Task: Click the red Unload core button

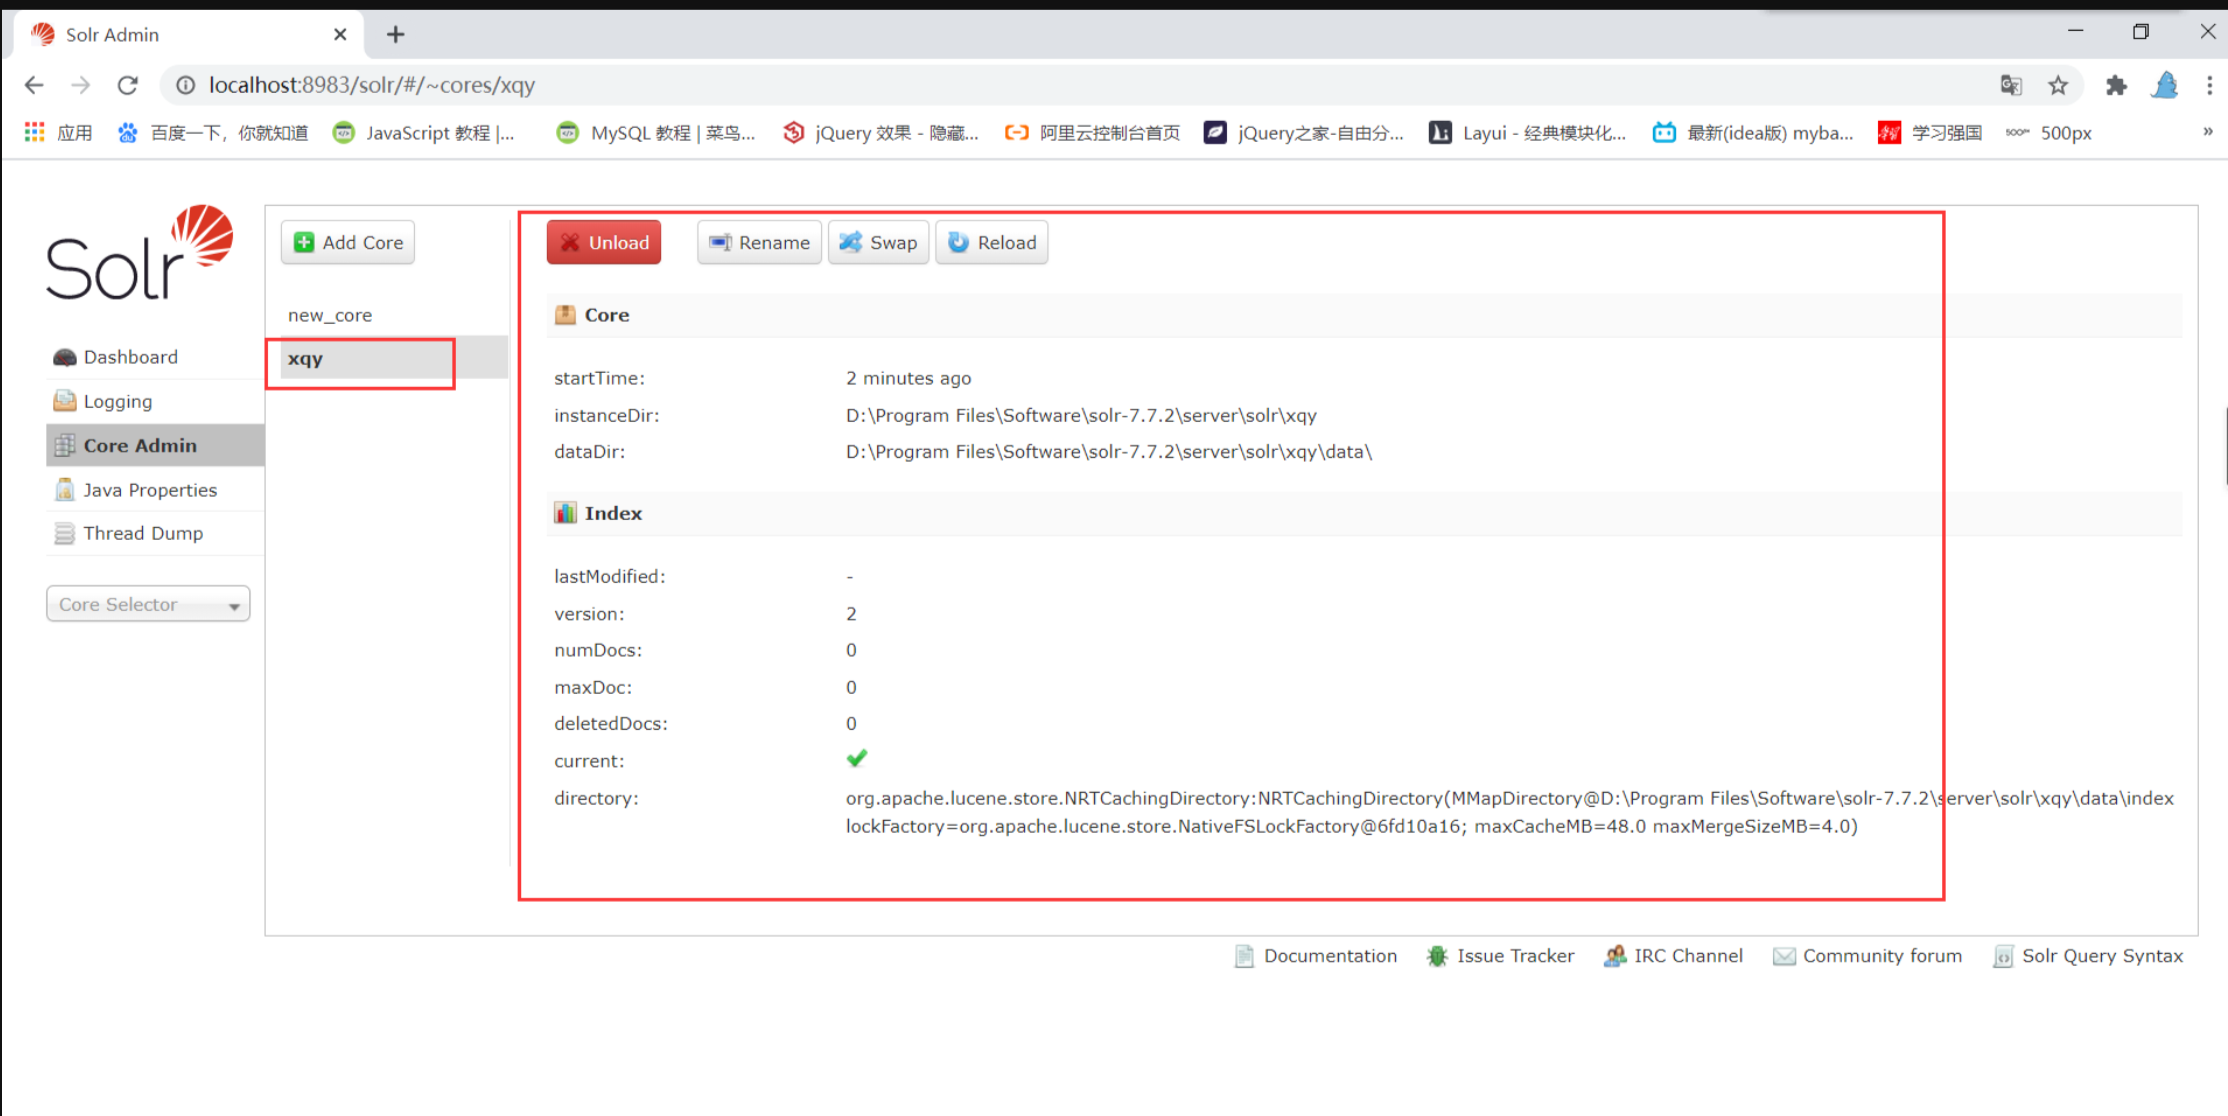Action: 604,243
